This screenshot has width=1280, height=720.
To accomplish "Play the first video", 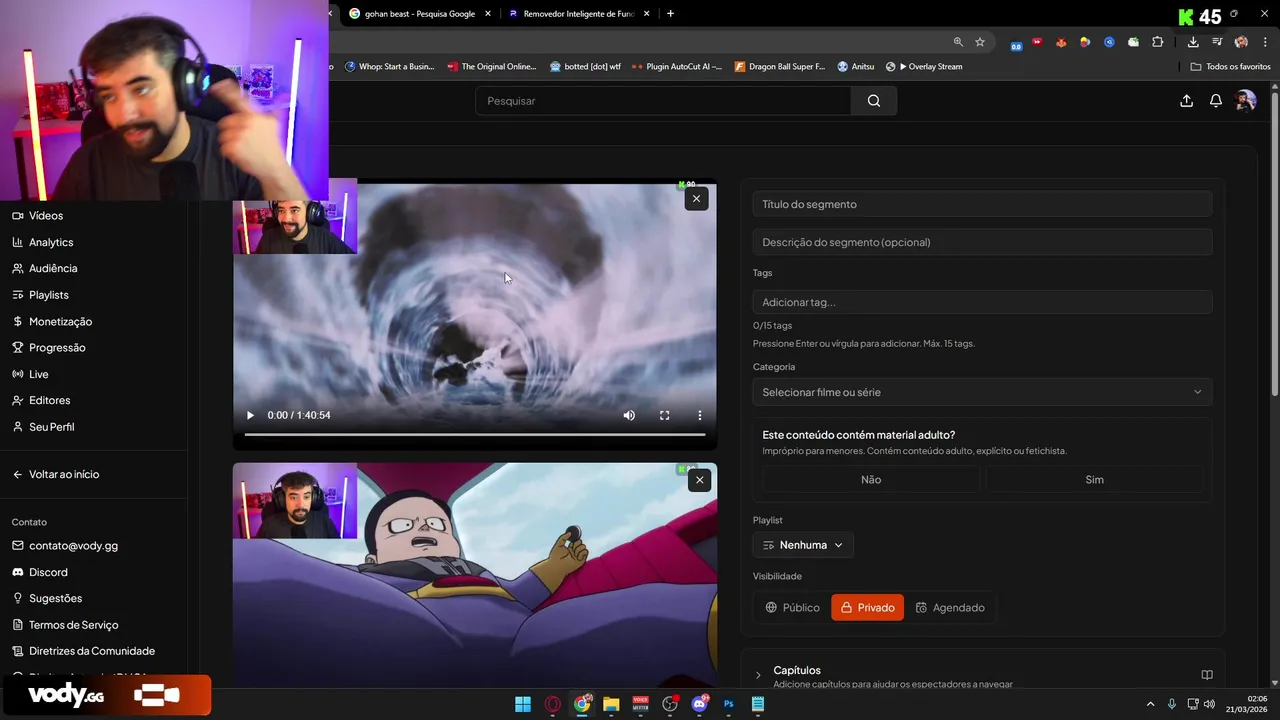I will coord(250,415).
